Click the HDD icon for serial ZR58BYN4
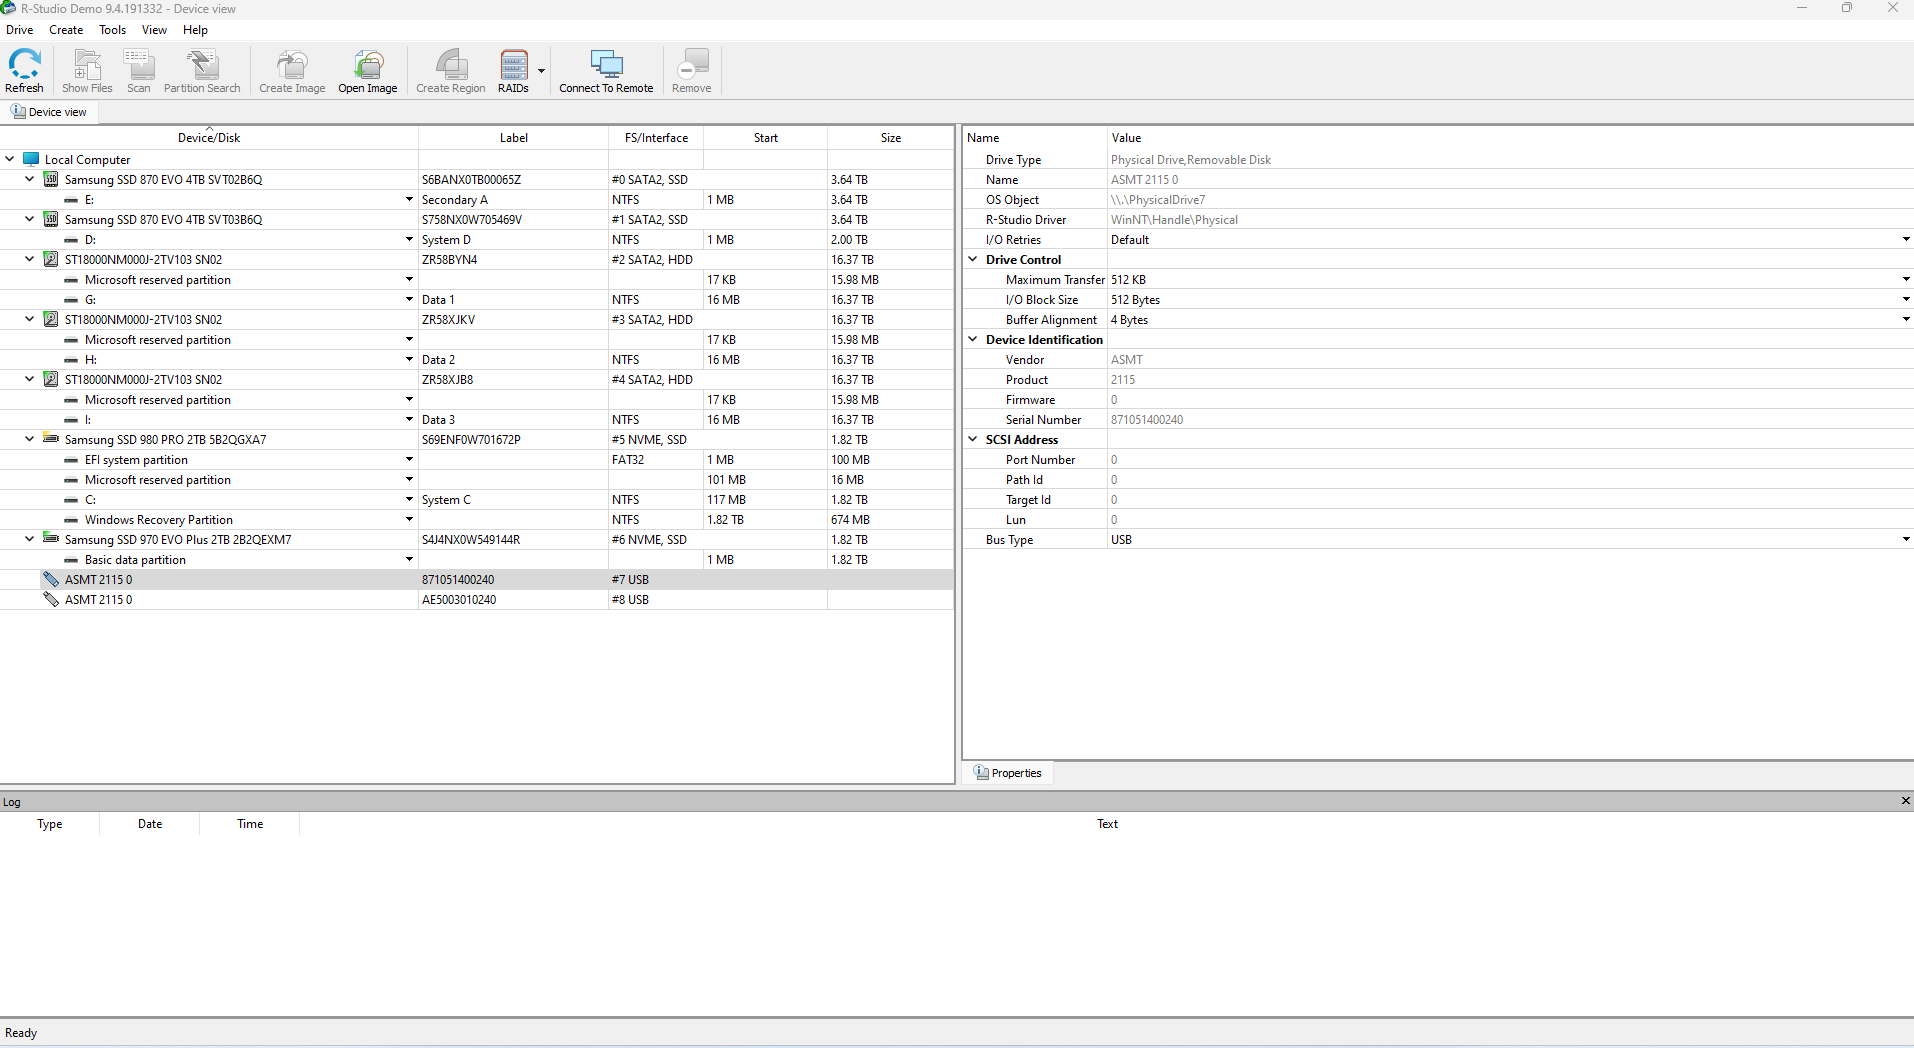This screenshot has width=1914, height=1048. 51,259
